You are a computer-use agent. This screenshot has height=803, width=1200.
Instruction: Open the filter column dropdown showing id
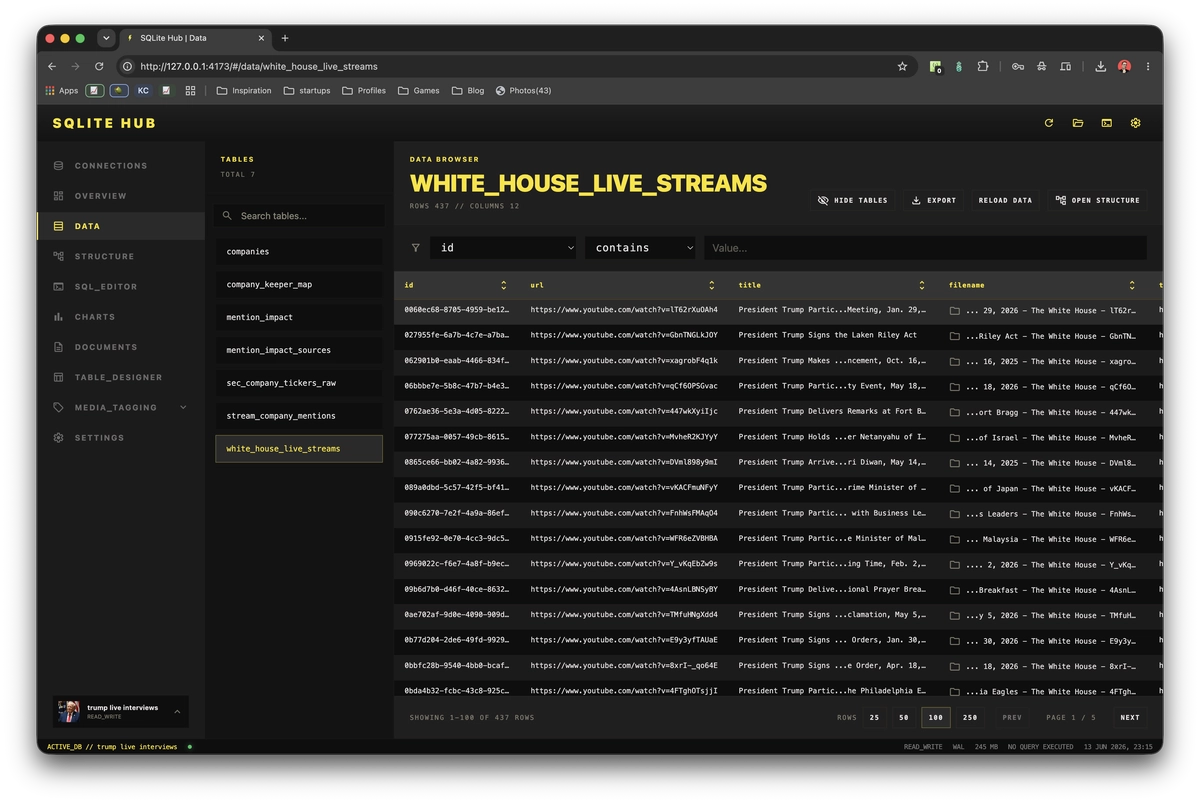point(505,248)
